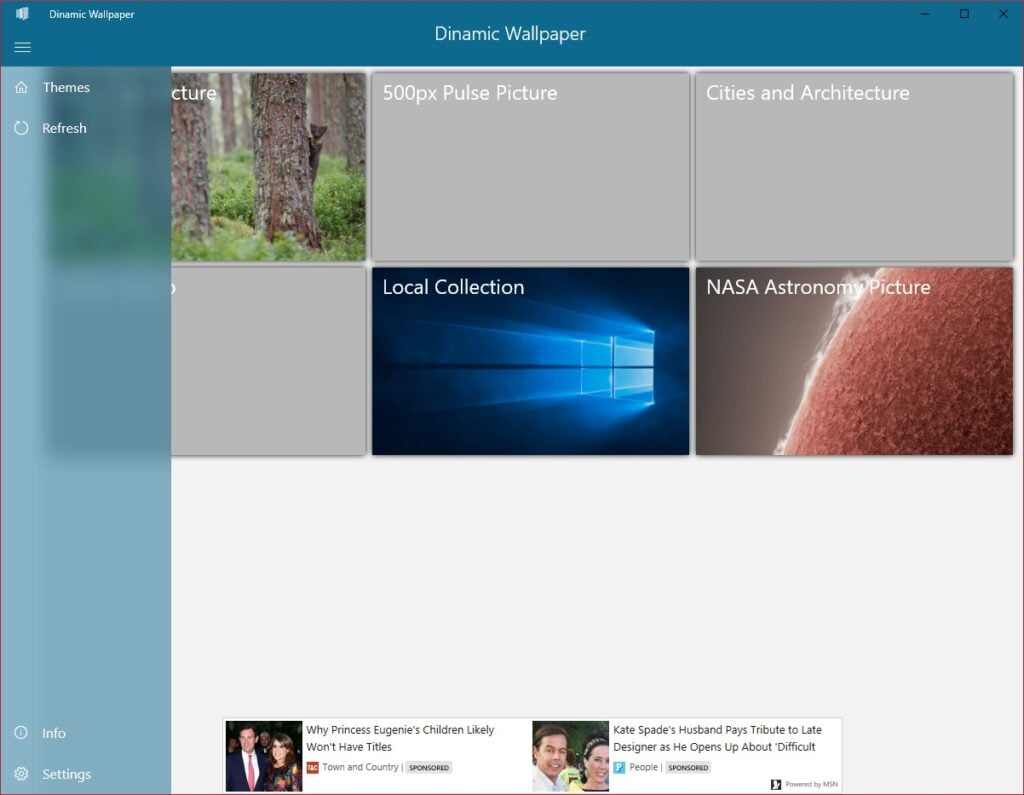Click the SPONSORED label next to Town and Country
The width and height of the screenshot is (1024, 795).
pyautogui.click(x=428, y=767)
